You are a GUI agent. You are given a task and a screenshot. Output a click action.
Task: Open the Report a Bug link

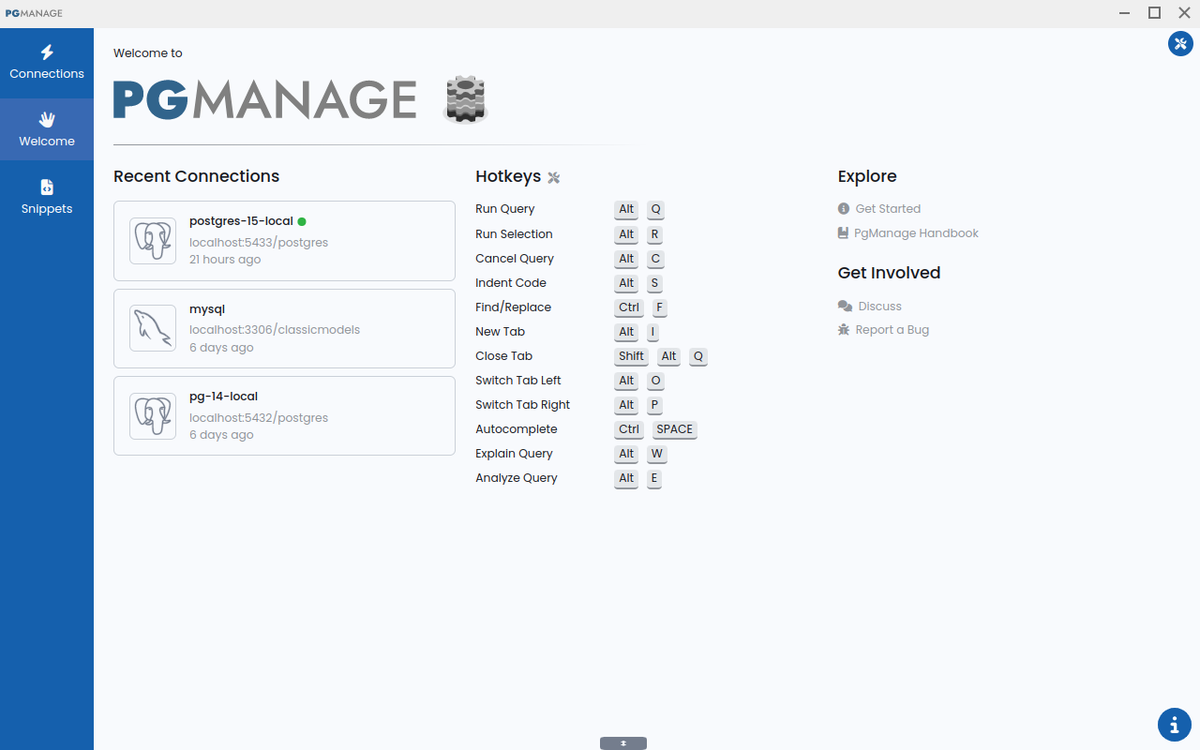892,330
